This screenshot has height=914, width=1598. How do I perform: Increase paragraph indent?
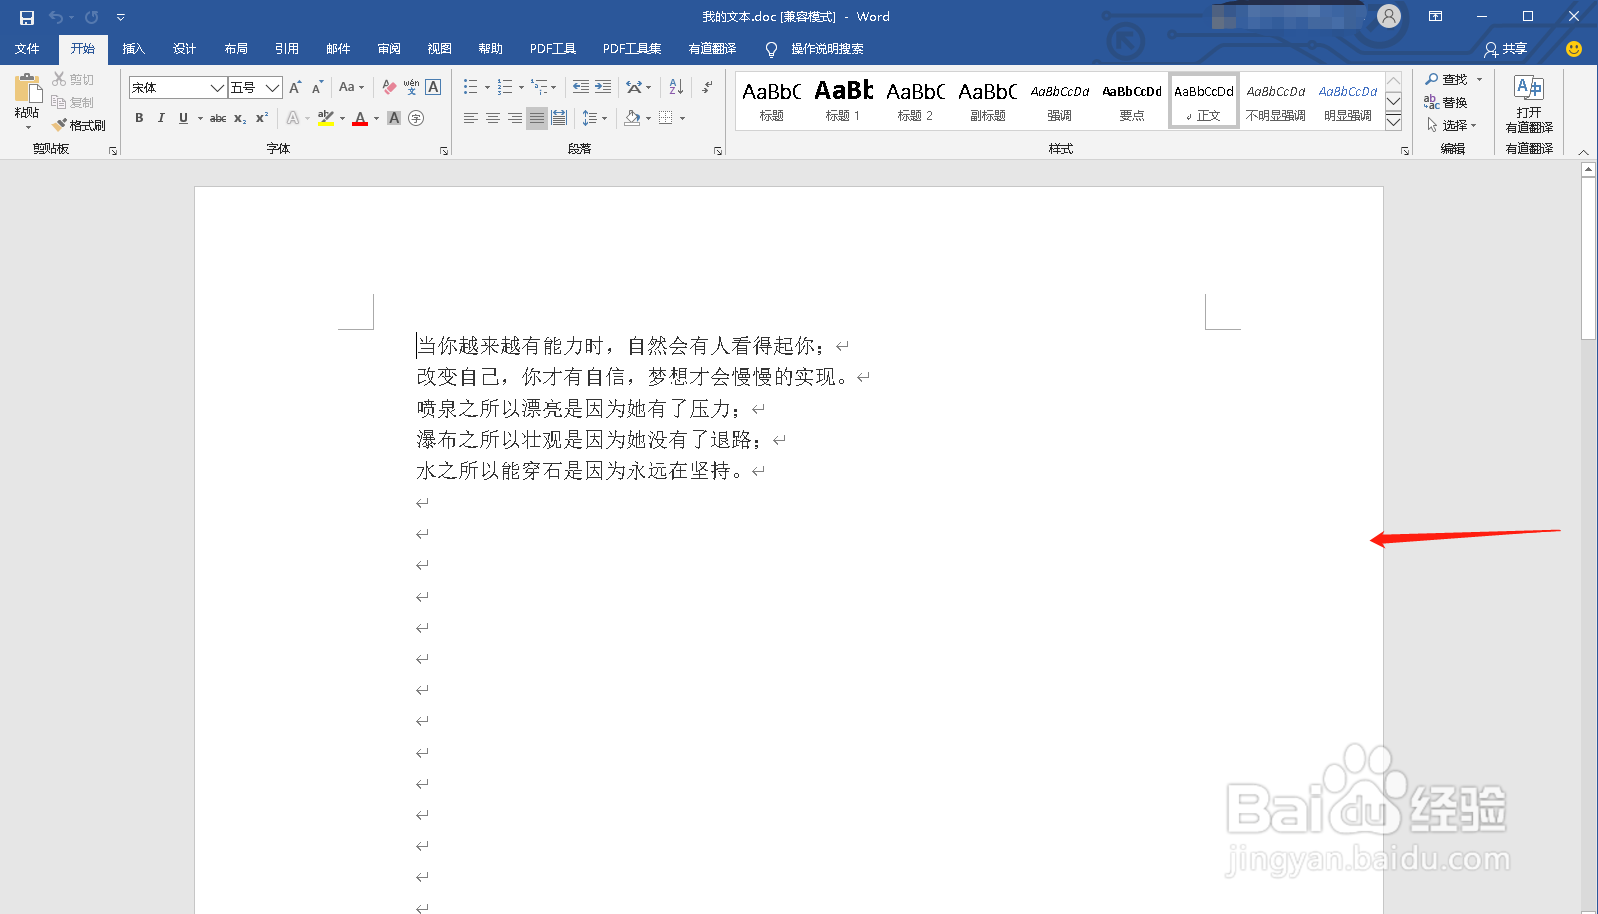pyautogui.click(x=603, y=88)
